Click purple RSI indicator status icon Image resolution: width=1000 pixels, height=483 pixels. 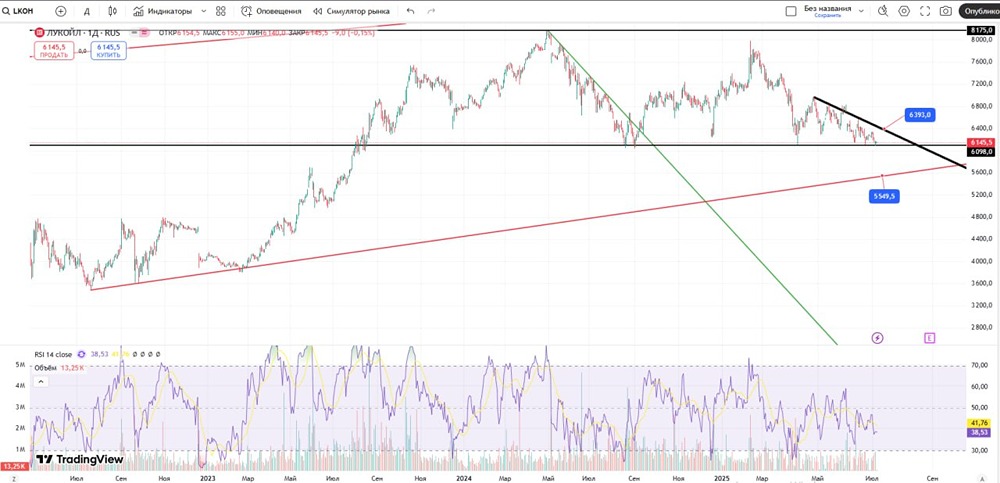(81, 353)
